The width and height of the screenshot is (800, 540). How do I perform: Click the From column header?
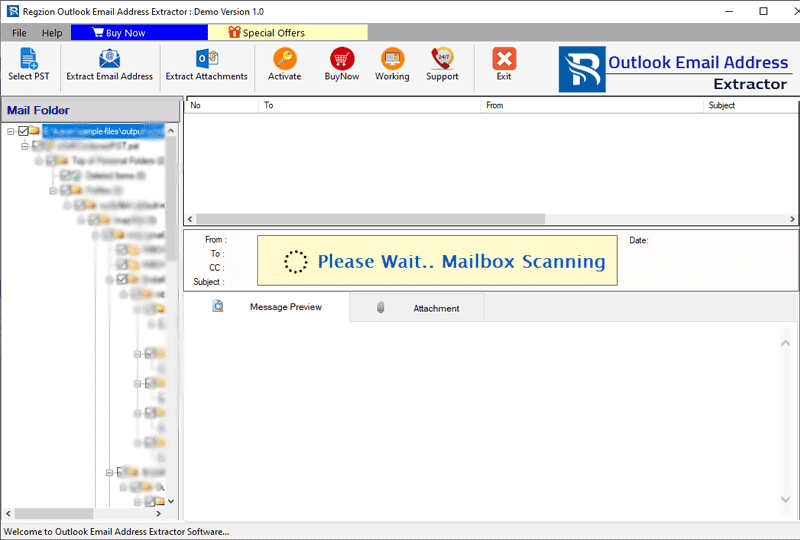click(592, 105)
